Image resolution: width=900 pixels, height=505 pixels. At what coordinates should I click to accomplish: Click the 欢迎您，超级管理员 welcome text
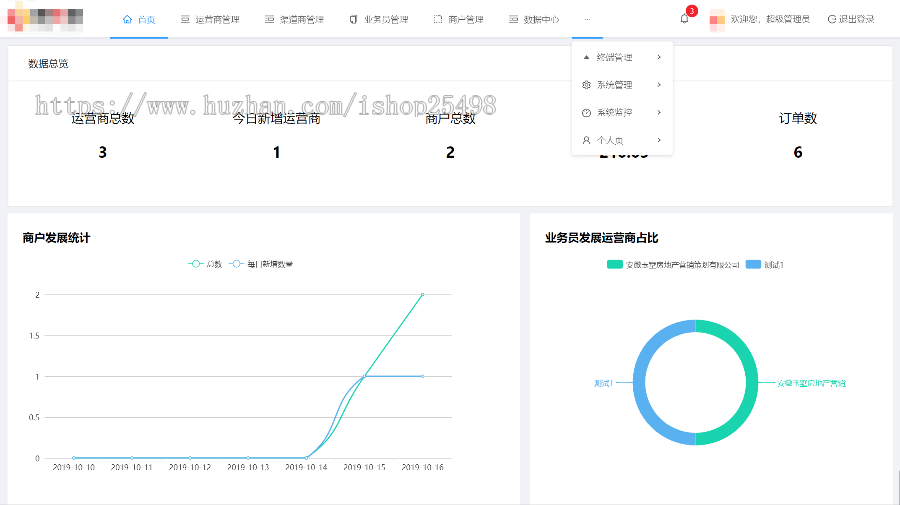tap(770, 20)
